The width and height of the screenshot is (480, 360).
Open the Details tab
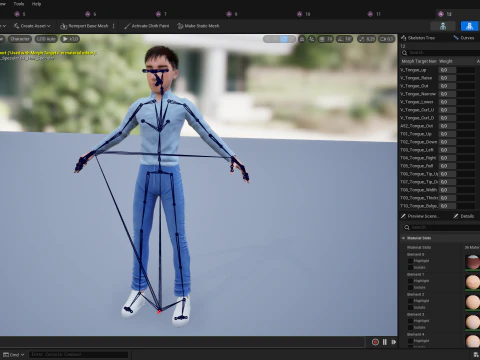point(464,216)
